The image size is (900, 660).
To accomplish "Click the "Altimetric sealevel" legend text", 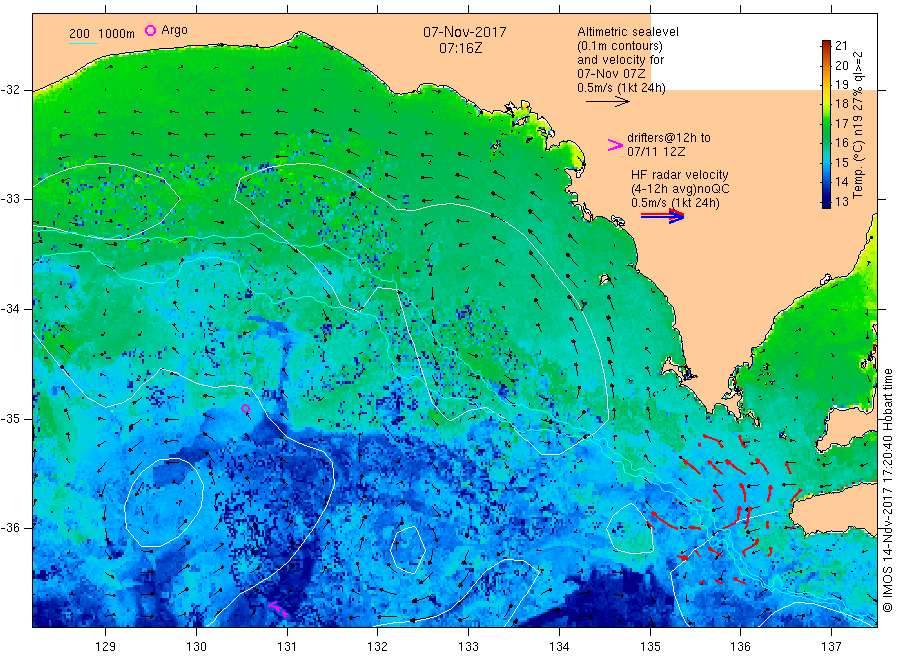I will point(627,32).
